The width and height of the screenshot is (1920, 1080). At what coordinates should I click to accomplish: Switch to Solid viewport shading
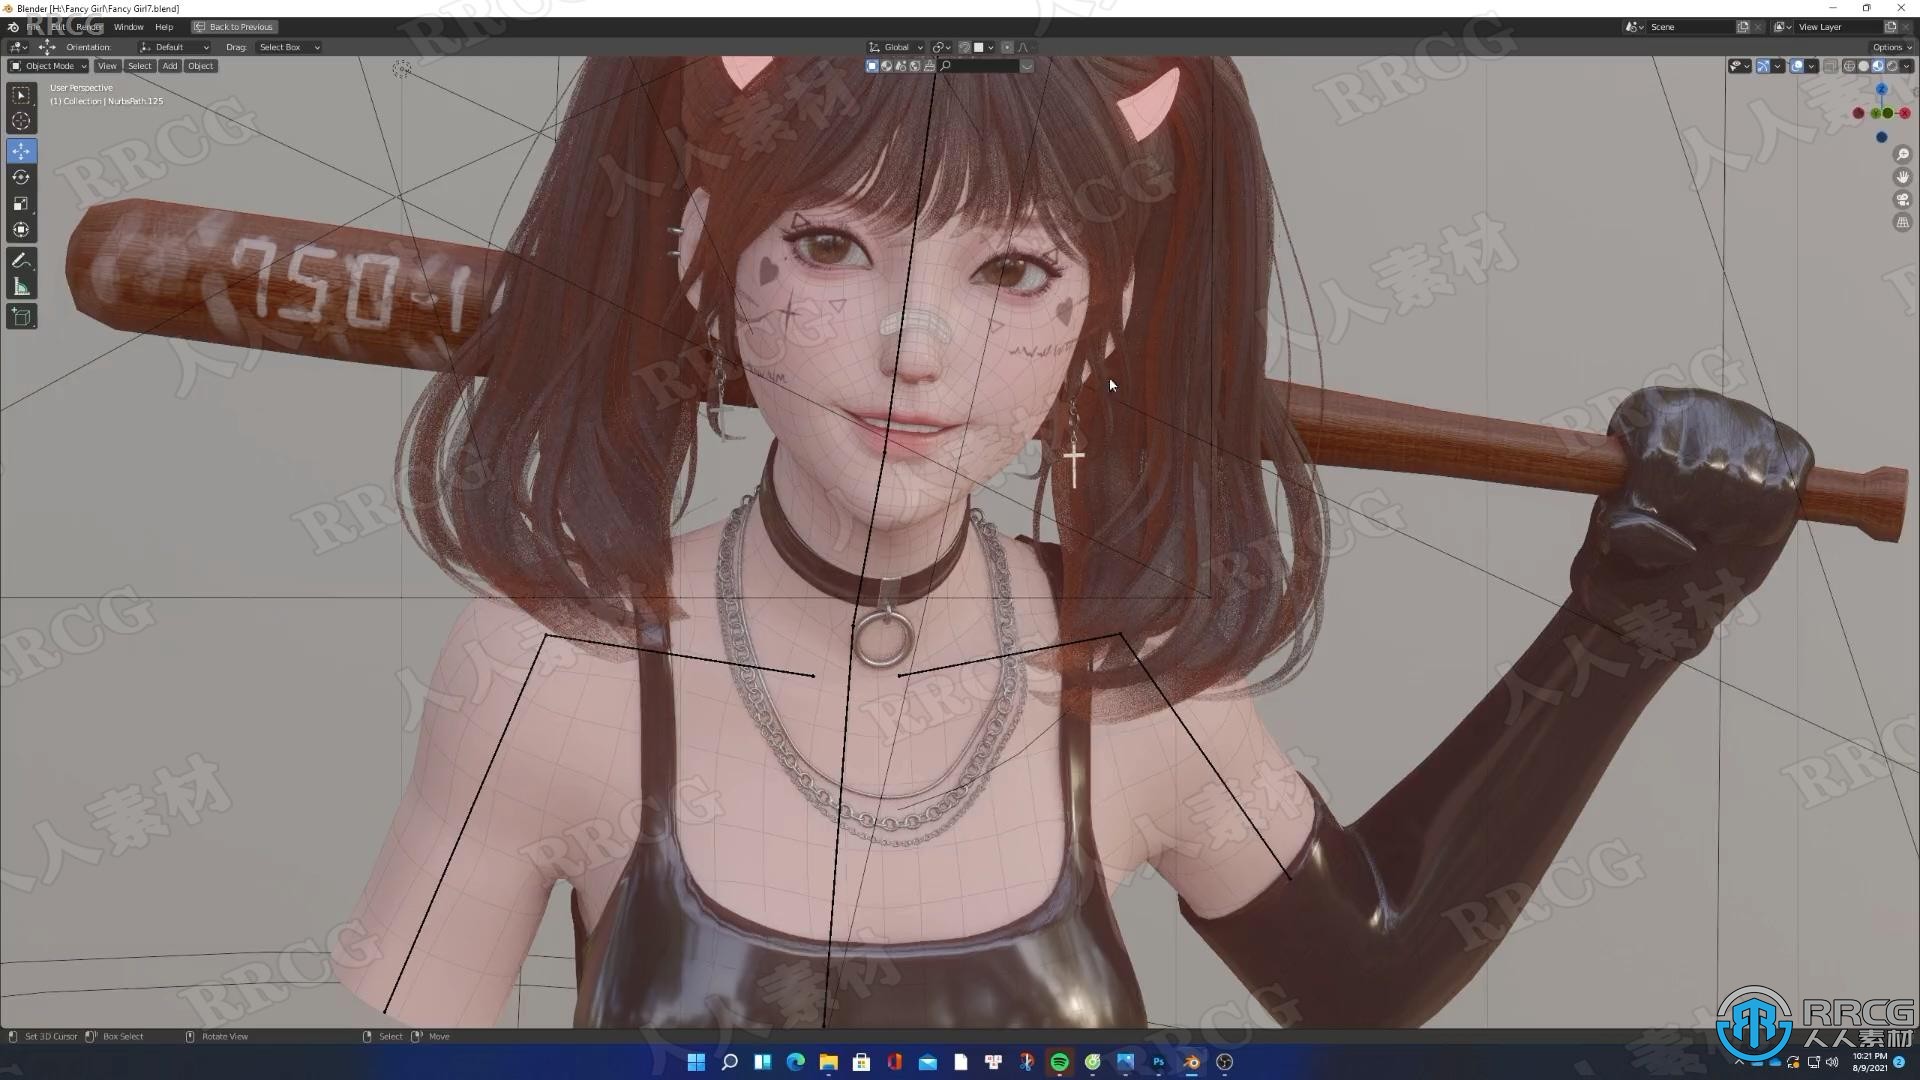(1863, 66)
